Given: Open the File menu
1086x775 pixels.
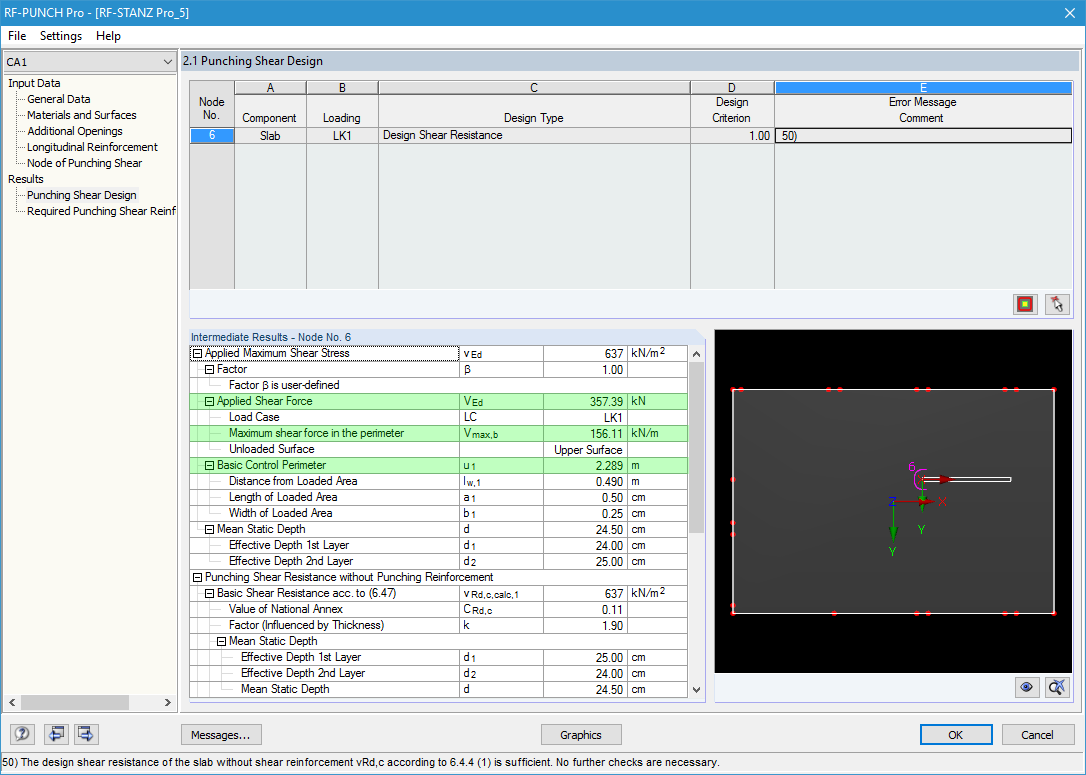Looking at the screenshot, I should [17, 36].
